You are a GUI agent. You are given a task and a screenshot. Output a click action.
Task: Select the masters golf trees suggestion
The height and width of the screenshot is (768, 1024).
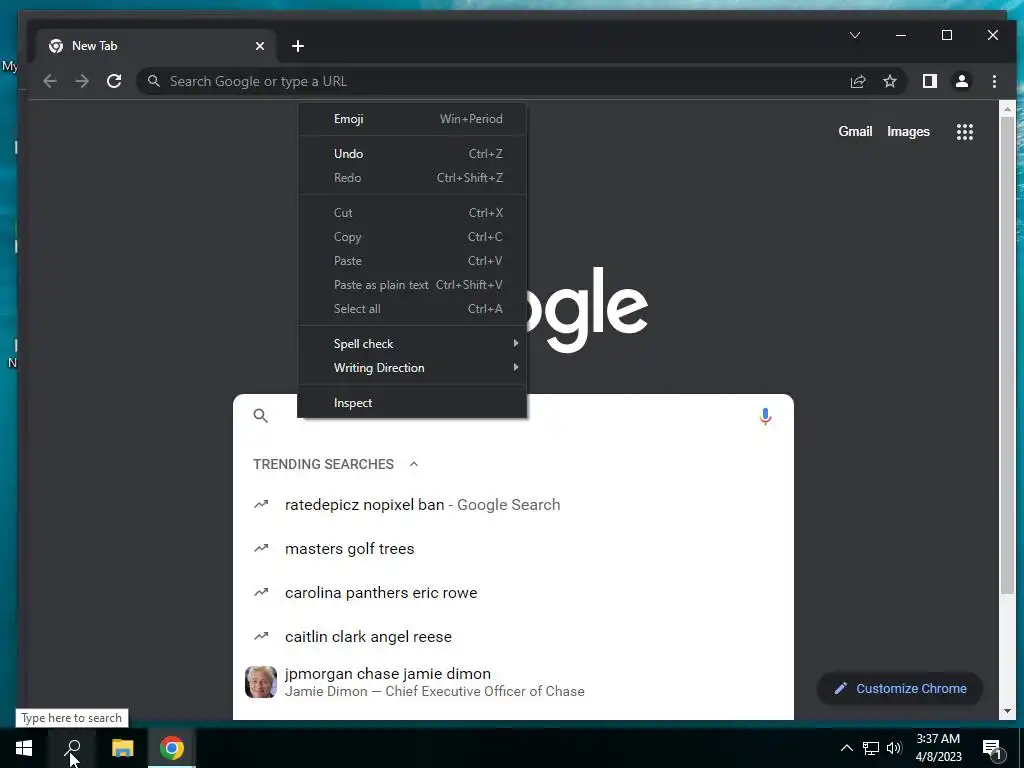coord(513,549)
